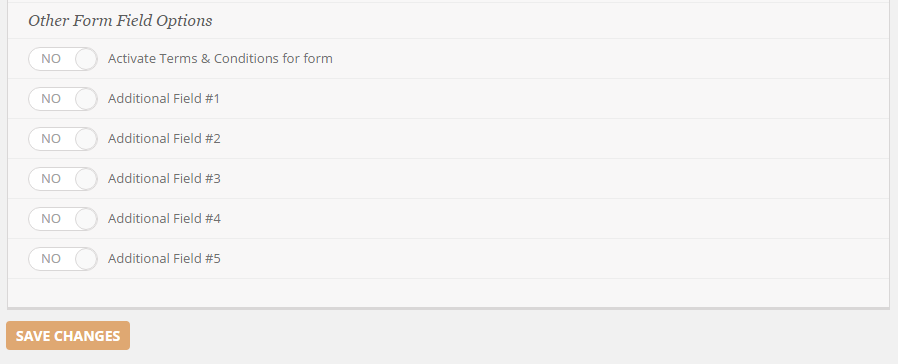Turn on Additional Field #1 switch
The image size is (898, 364).
click(x=63, y=99)
